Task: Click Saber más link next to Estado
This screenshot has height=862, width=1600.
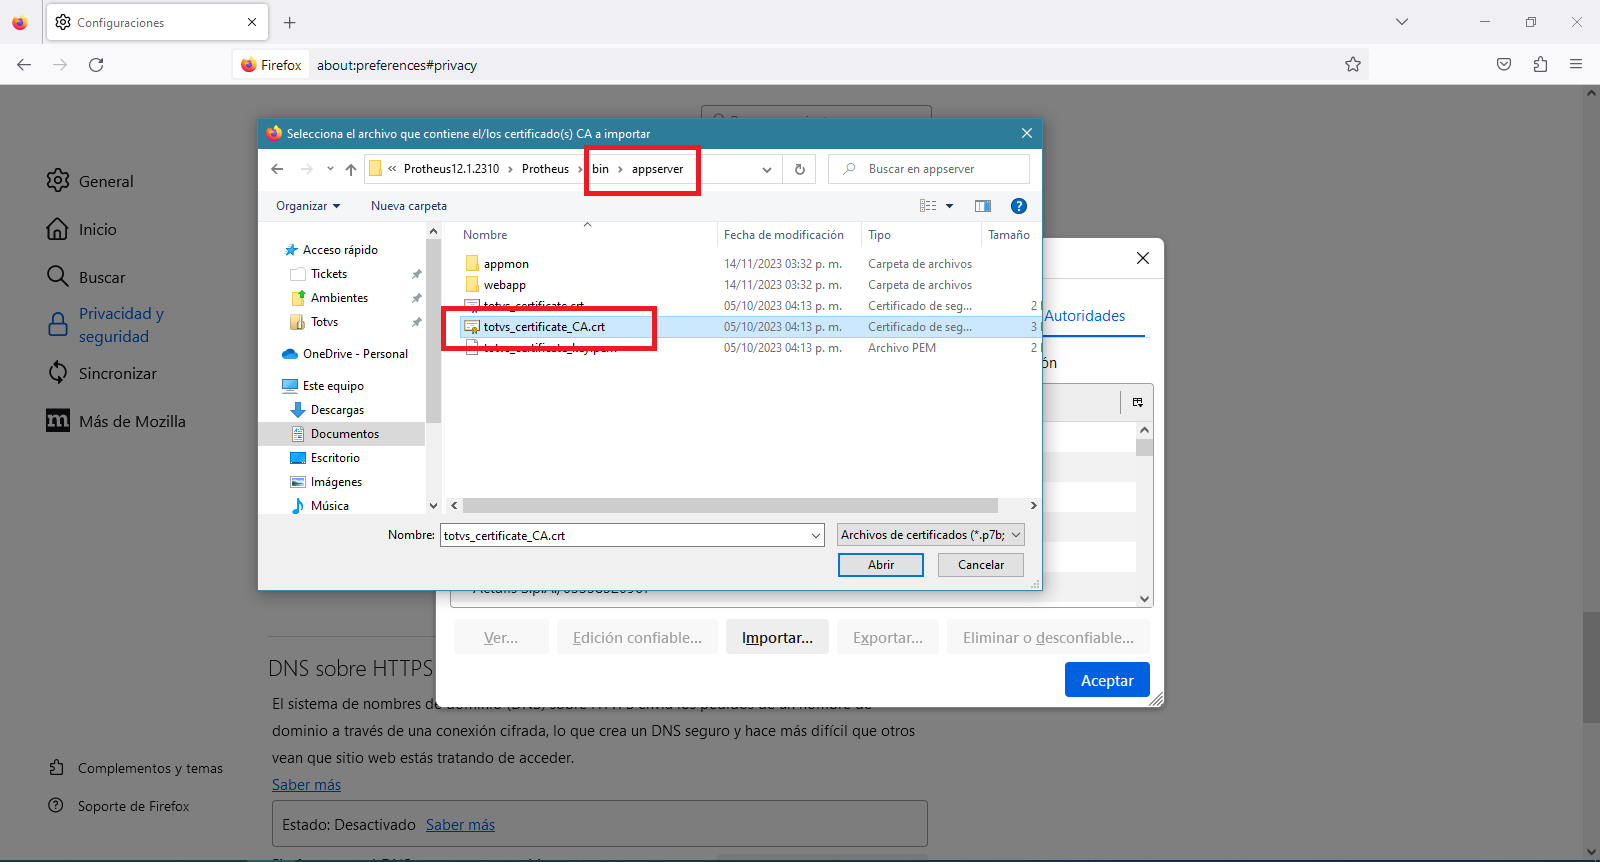Action: pos(460,825)
